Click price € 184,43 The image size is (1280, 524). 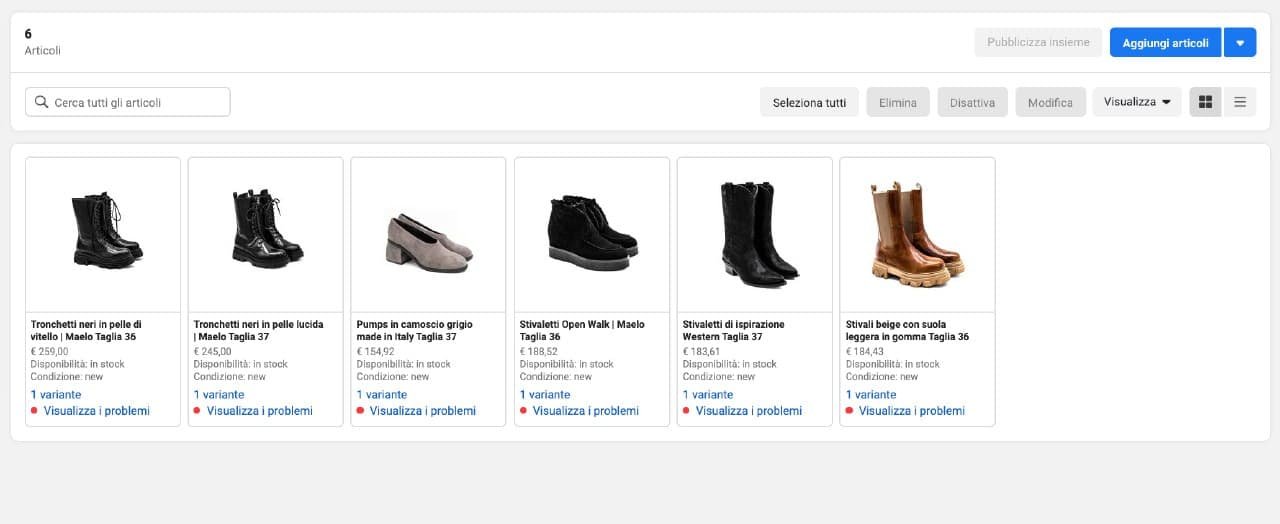[x=865, y=351]
